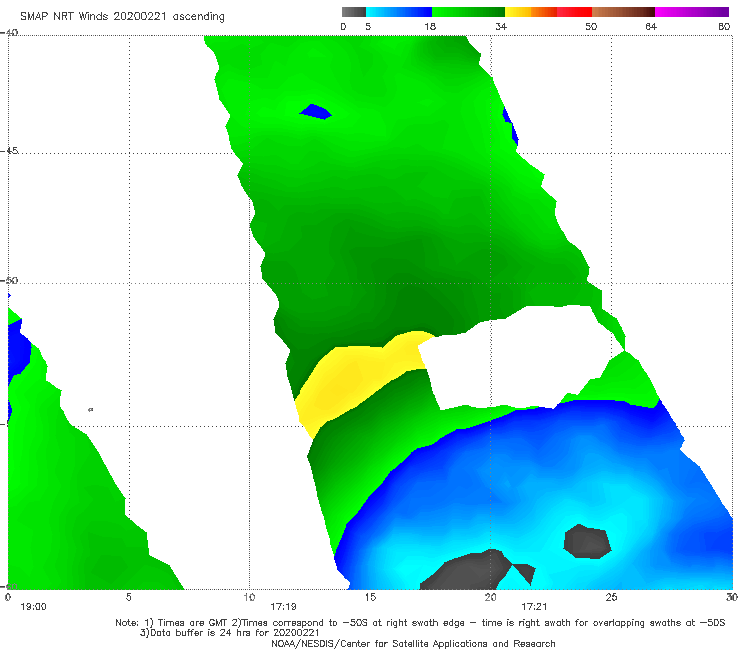Click the longitude axis label '15'
This screenshot has width=740, height=650.
370,597
